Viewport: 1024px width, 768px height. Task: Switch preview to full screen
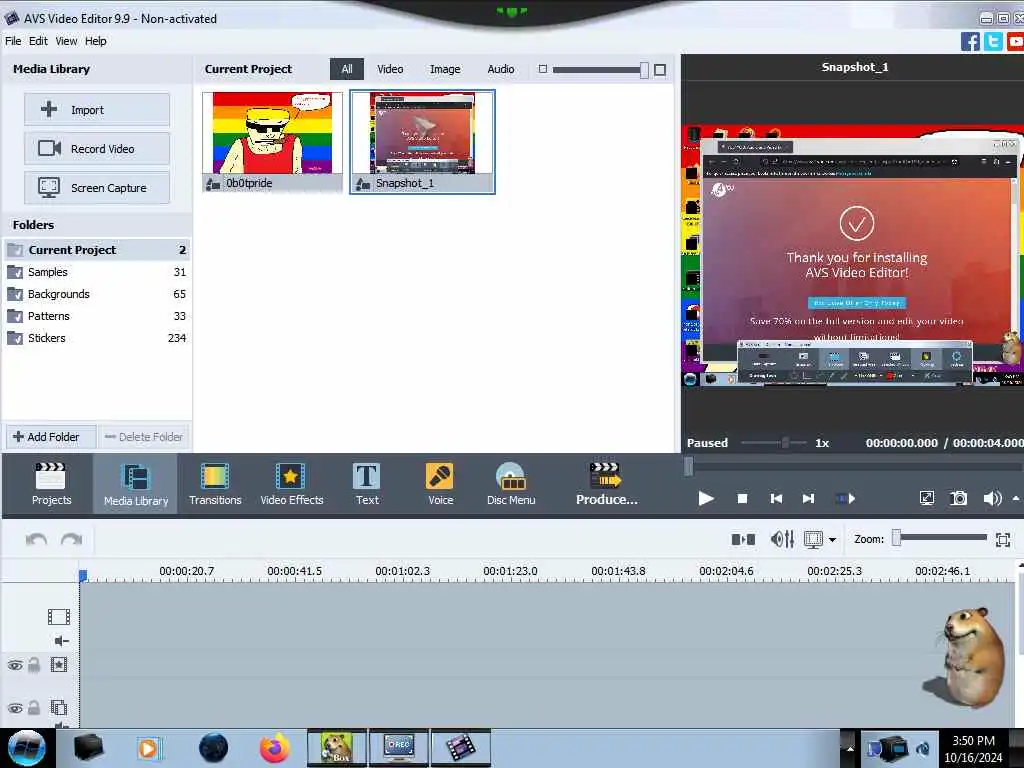pyautogui.click(x=927, y=499)
